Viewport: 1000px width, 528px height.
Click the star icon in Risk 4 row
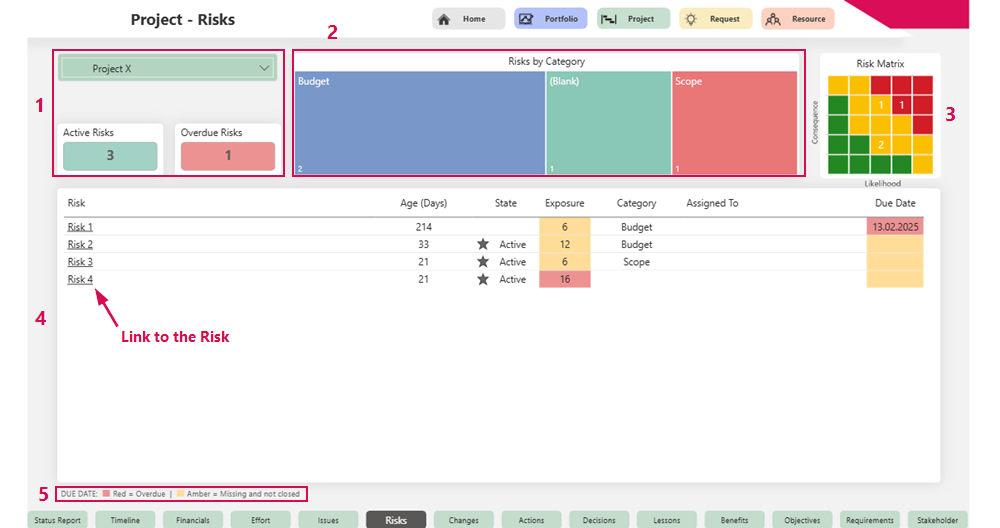(483, 280)
